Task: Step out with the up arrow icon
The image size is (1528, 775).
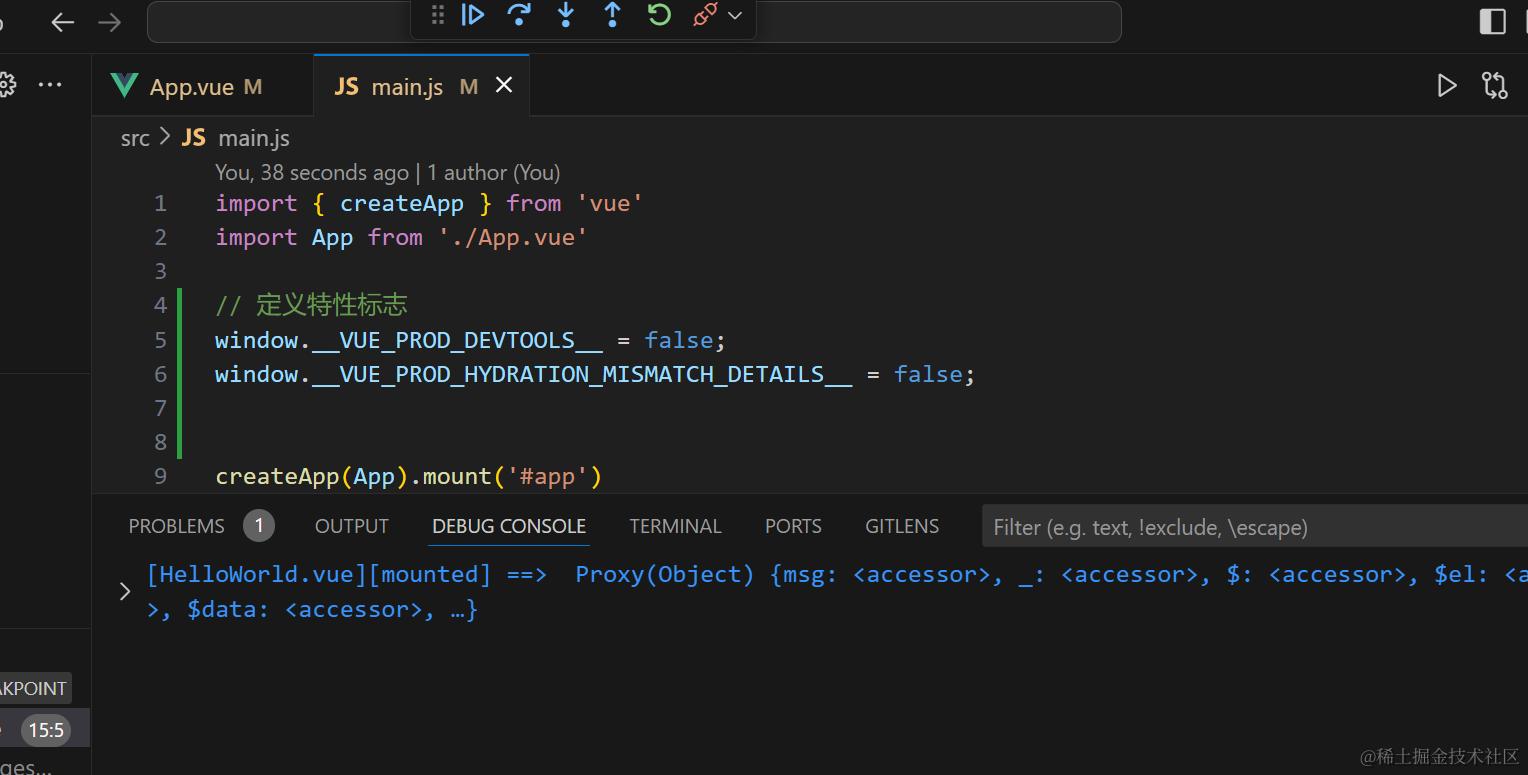Action: pos(612,15)
